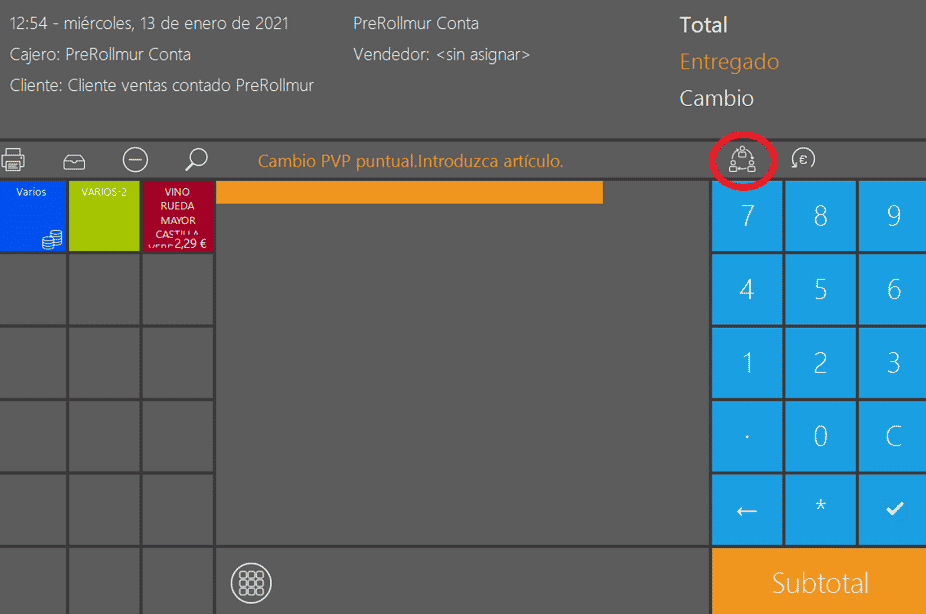This screenshot has height=614, width=926.
Task: Tap number 5 on the keypad
Action: point(820,289)
